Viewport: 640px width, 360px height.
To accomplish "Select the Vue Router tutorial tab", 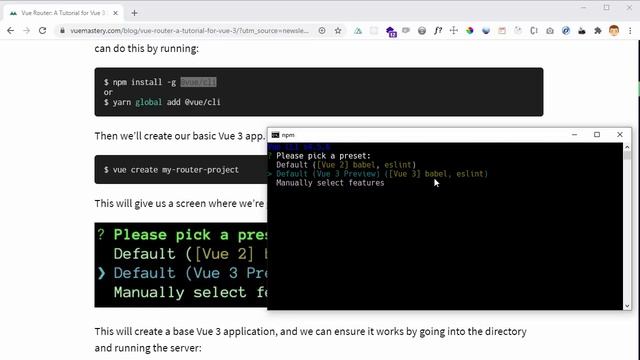I will 63,13.
